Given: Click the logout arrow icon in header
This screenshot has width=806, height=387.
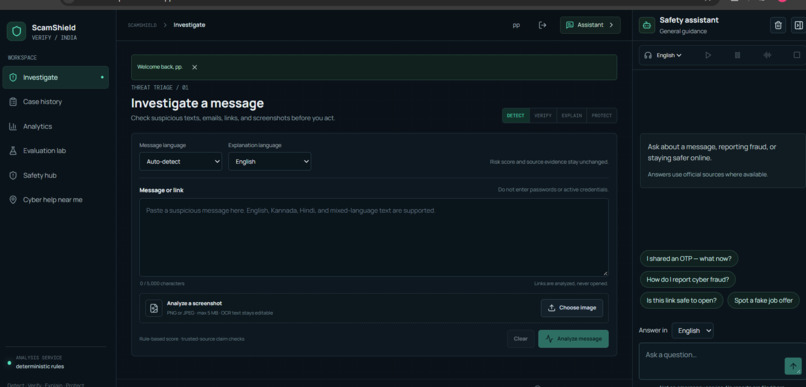Looking at the screenshot, I should click(542, 25).
